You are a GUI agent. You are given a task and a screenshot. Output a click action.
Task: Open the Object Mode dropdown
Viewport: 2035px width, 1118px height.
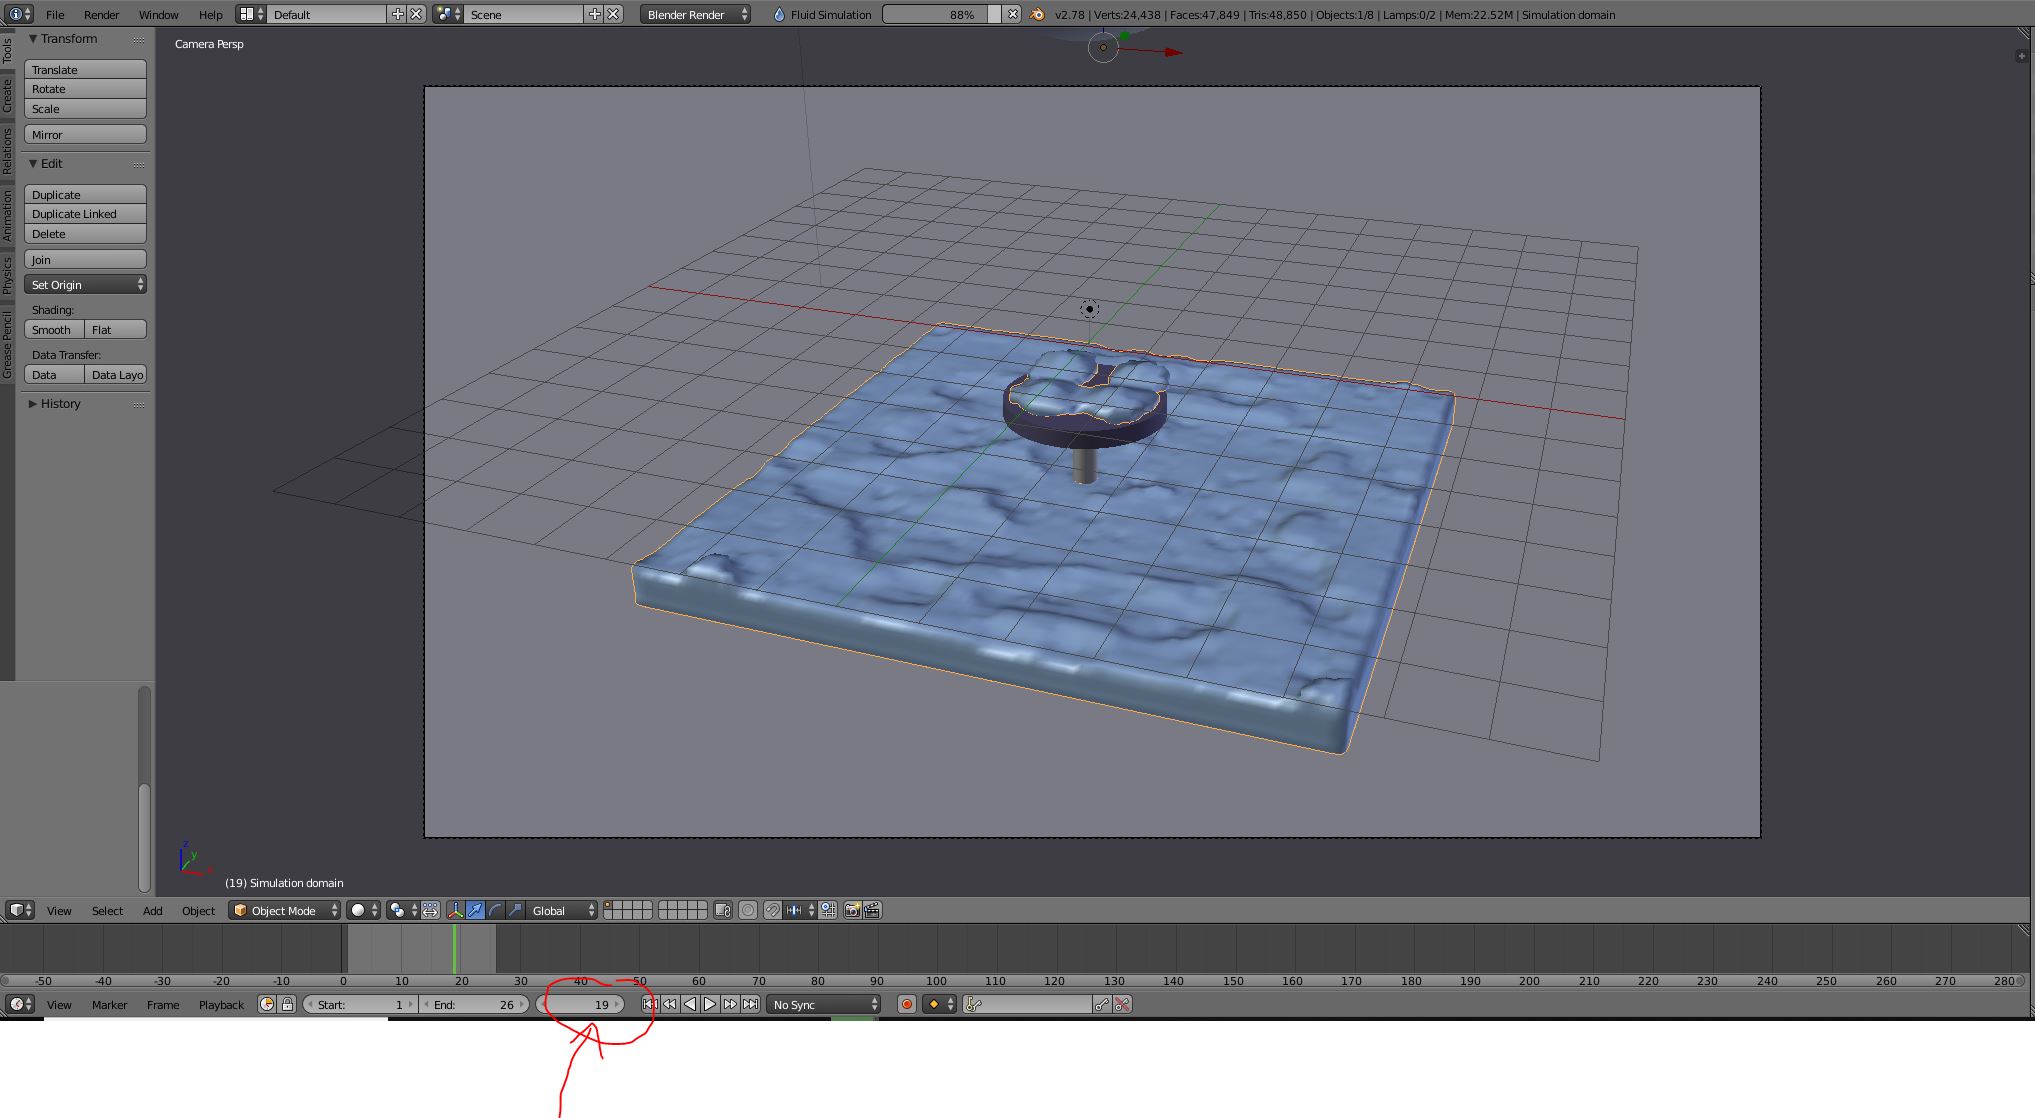tap(285, 910)
